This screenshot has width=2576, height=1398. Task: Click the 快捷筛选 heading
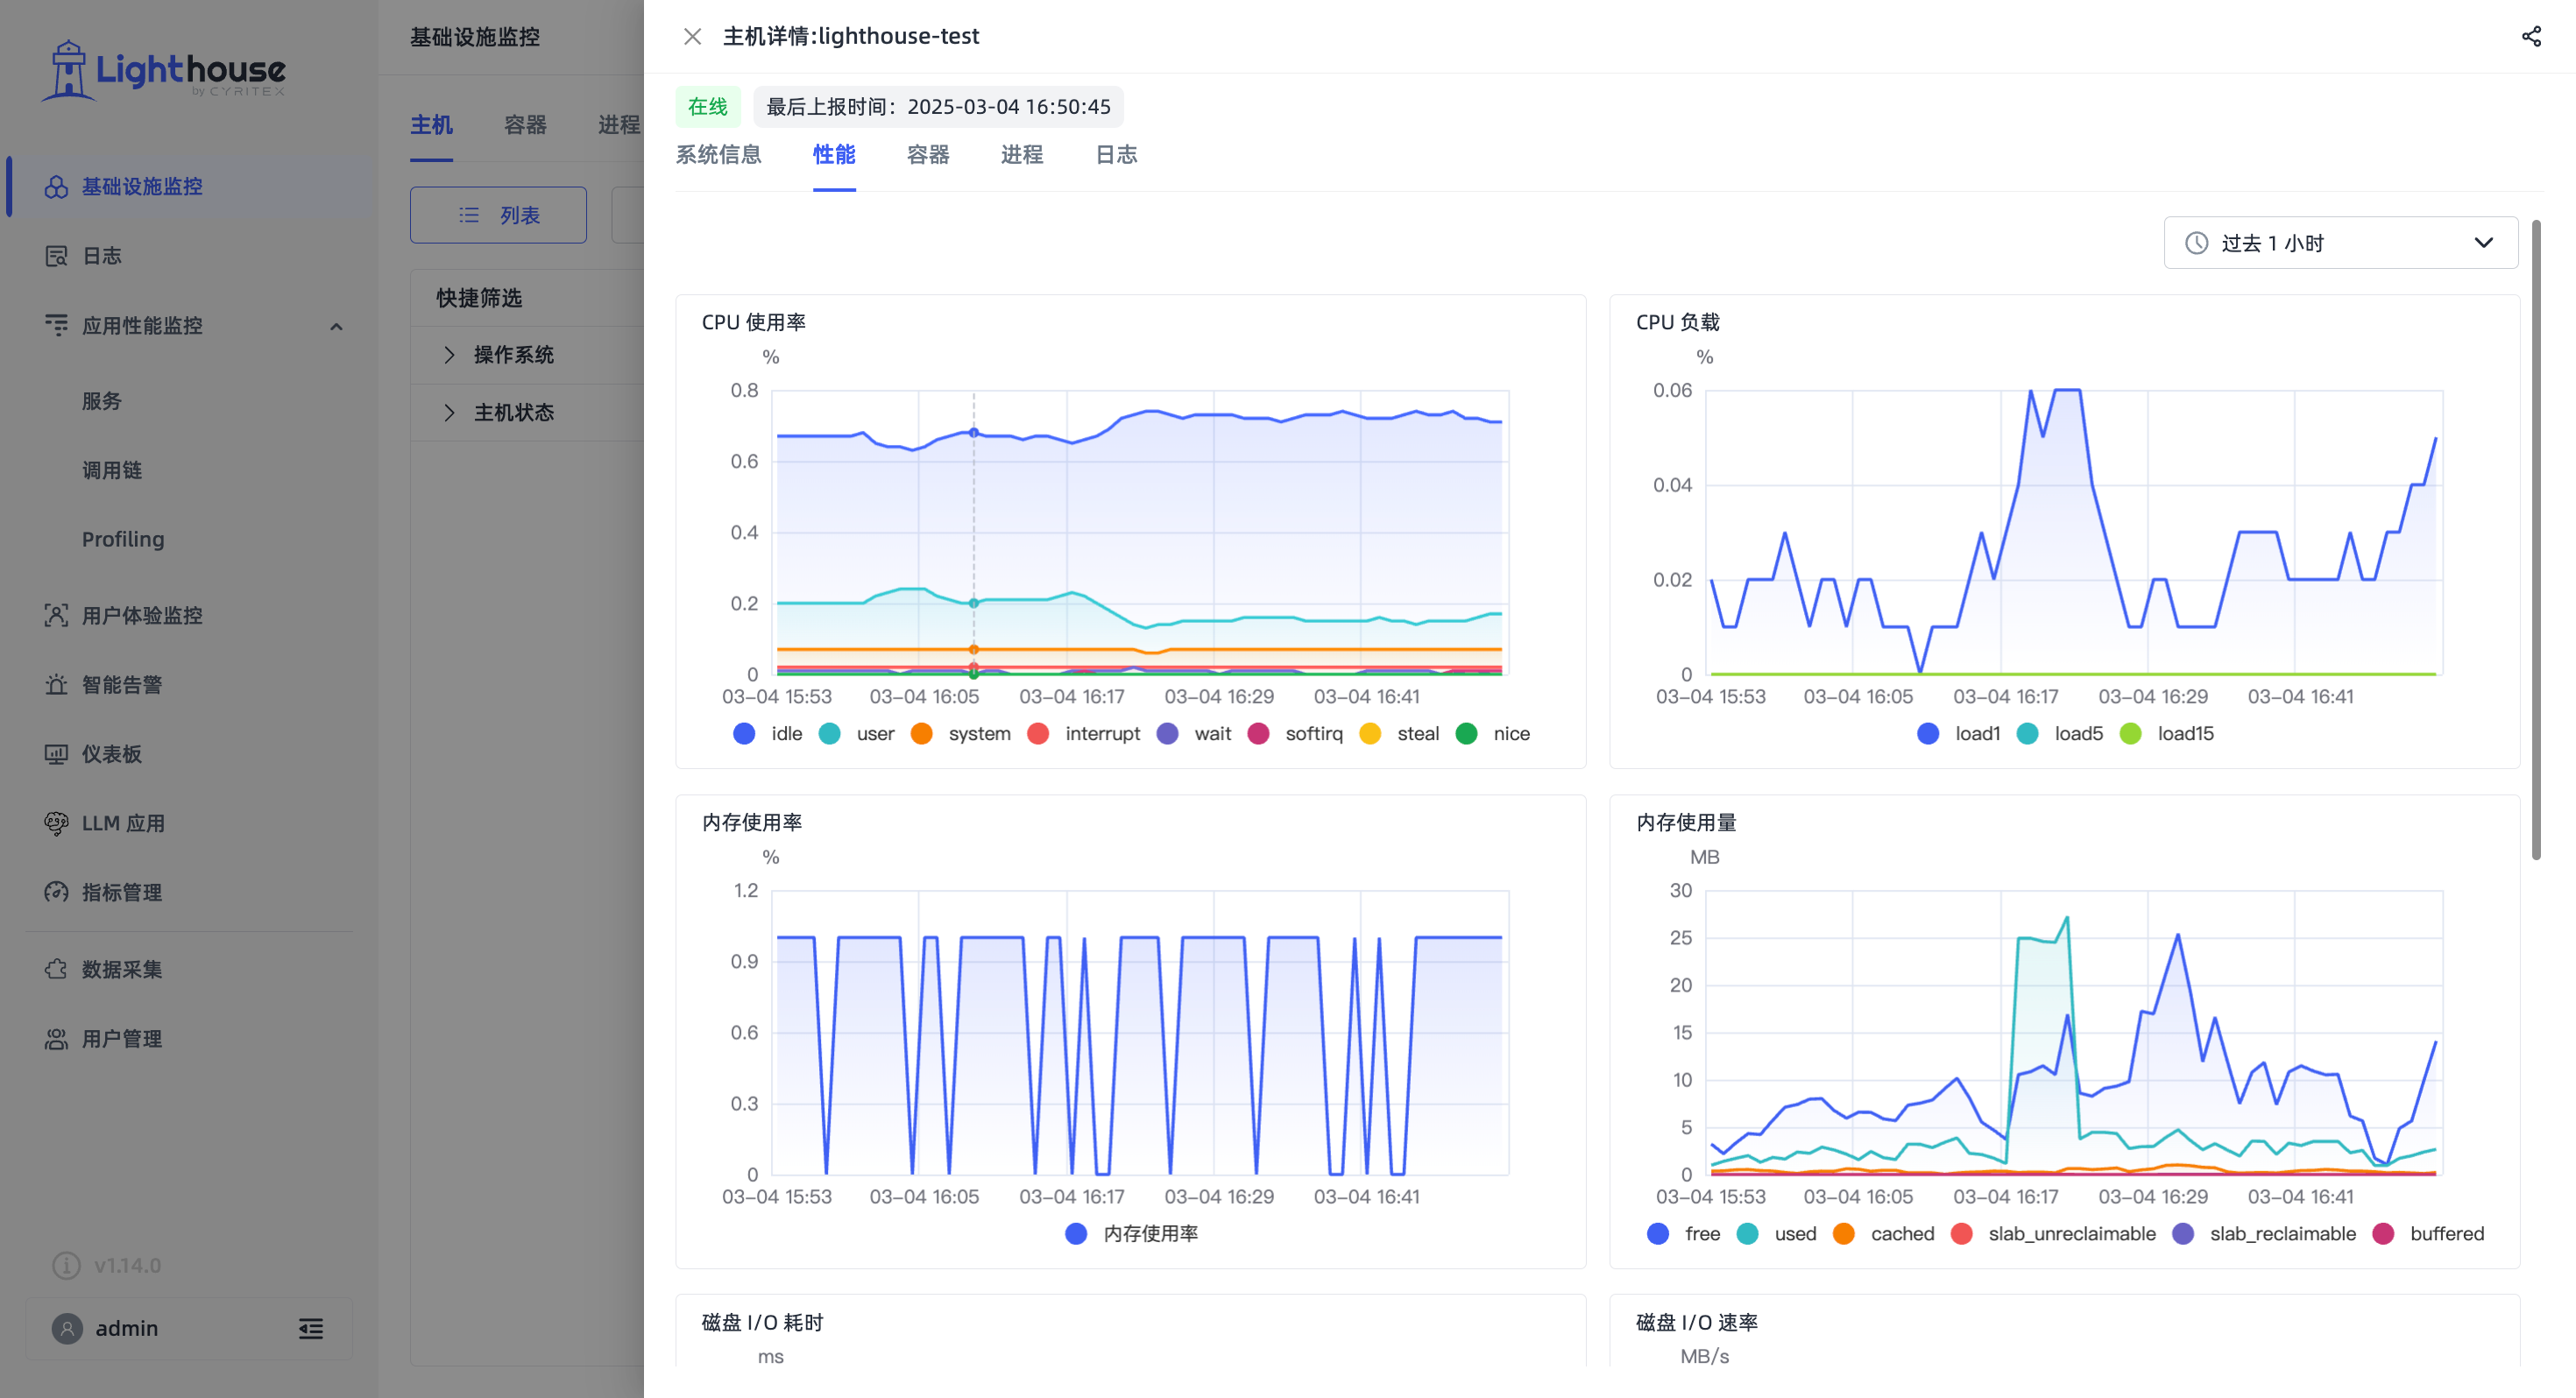[479, 298]
